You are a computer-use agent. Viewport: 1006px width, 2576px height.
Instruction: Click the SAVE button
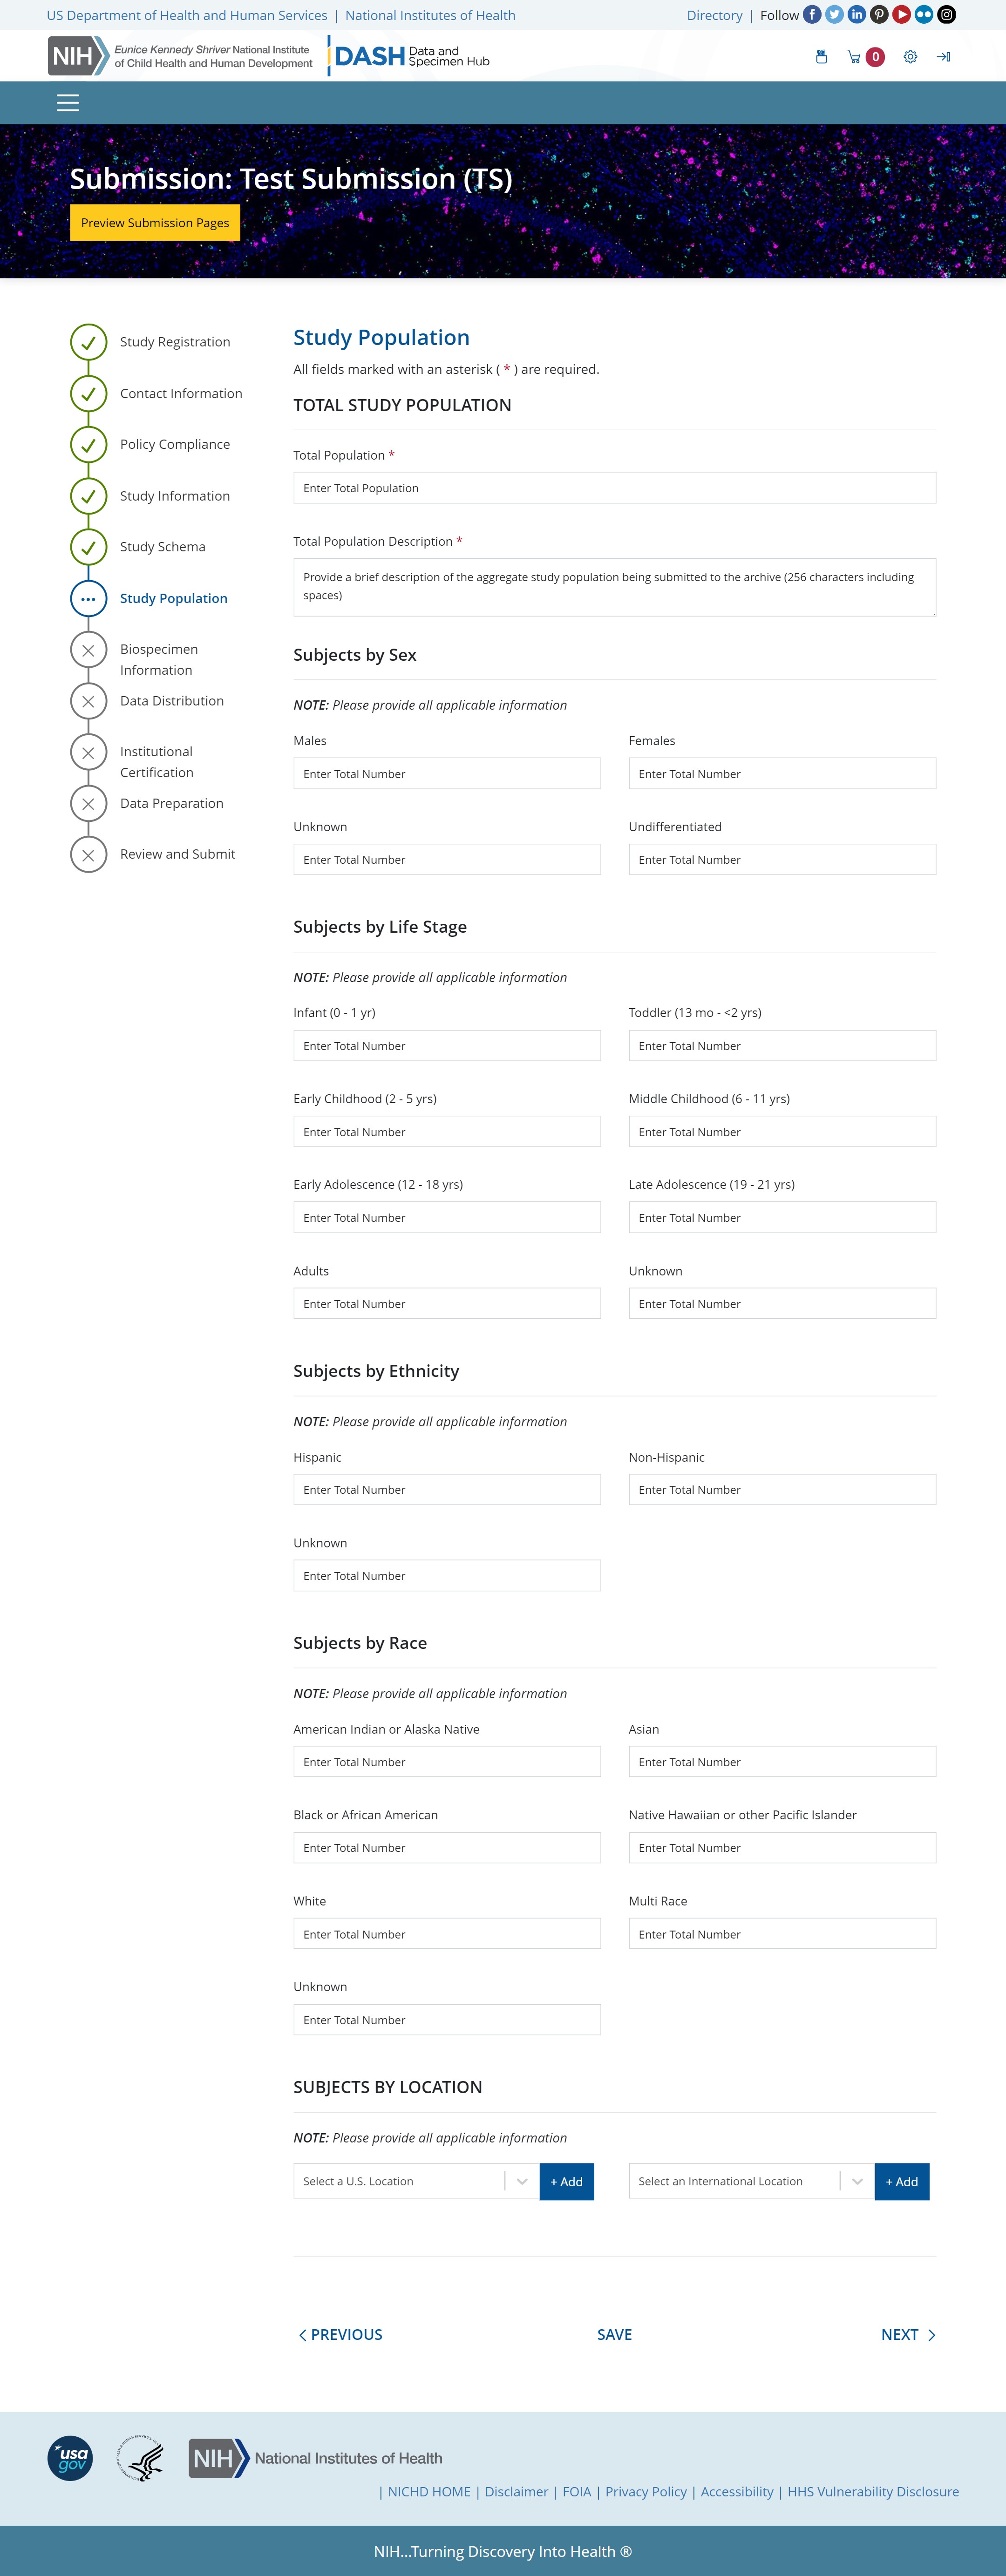614,2334
